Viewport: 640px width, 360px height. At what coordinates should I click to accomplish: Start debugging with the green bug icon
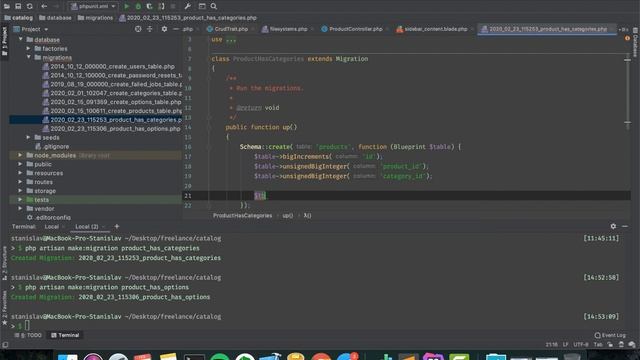(x=138, y=6)
